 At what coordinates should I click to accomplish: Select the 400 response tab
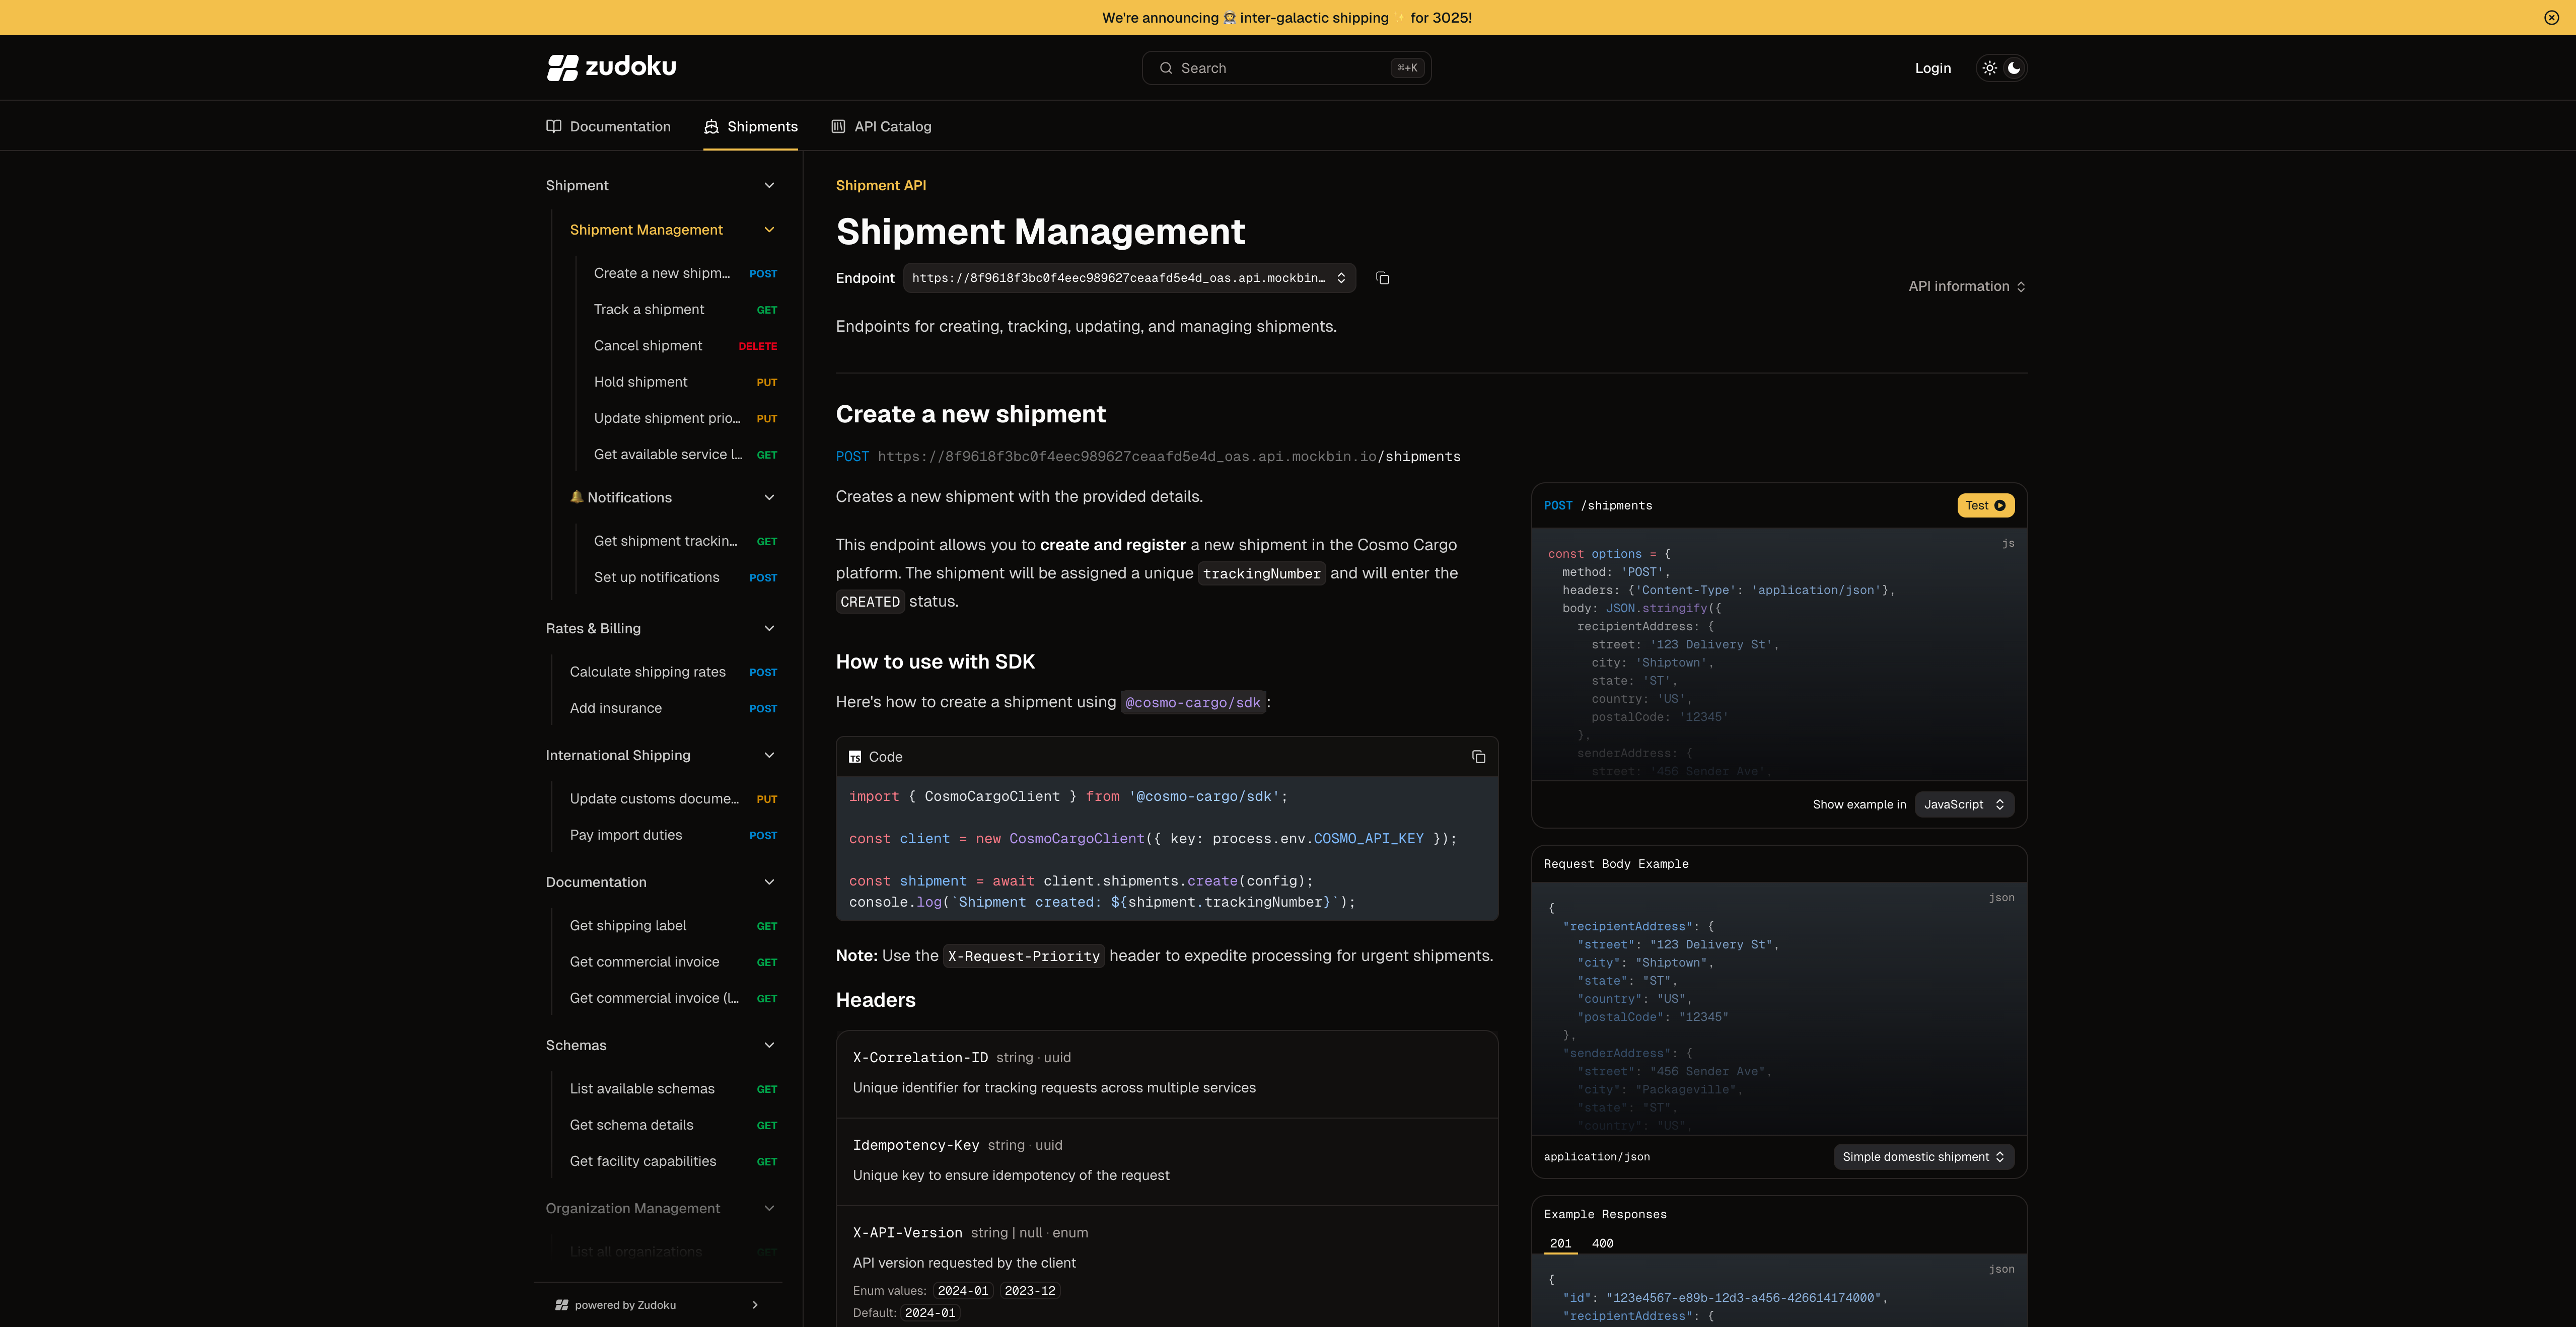pyautogui.click(x=1602, y=1243)
